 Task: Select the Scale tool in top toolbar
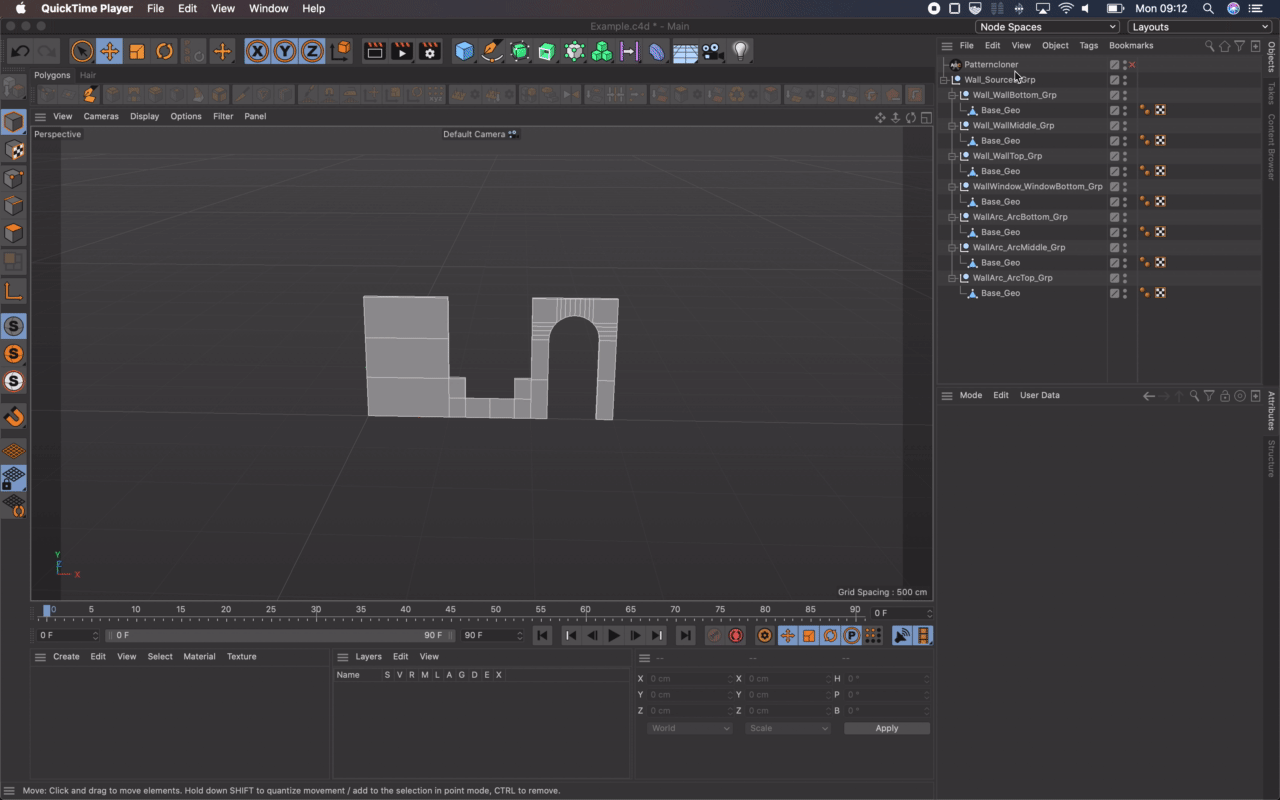pos(137,51)
